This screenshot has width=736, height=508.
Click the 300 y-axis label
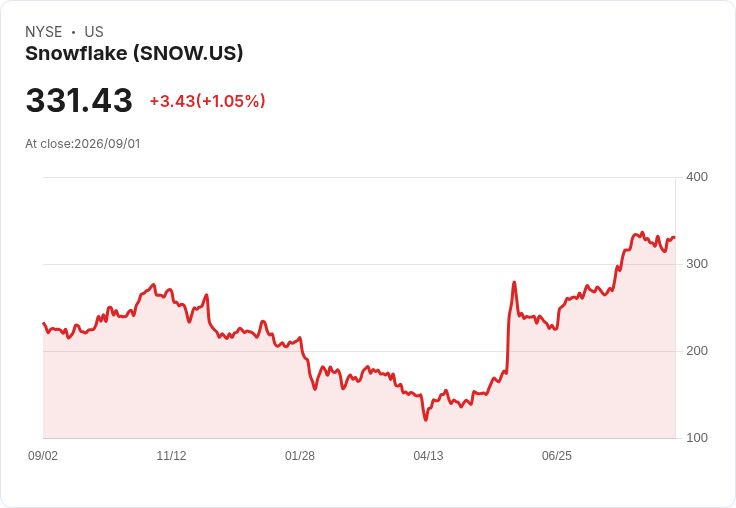pyautogui.click(x=697, y=264)
